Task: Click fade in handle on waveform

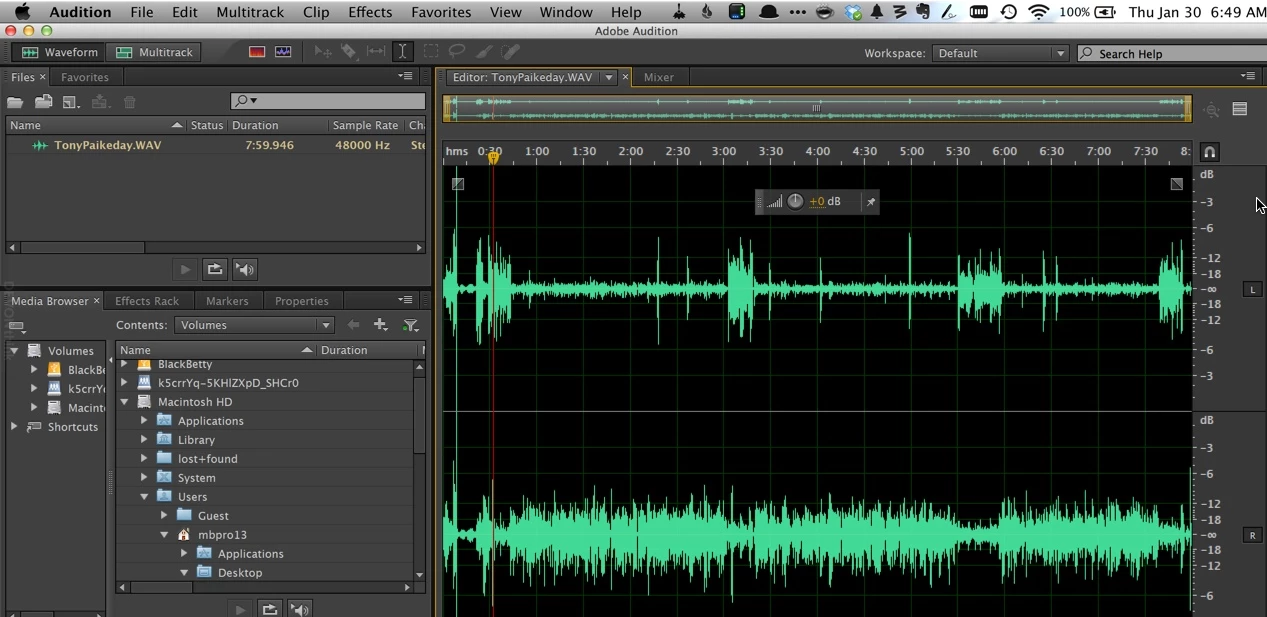Action: [x=457, y=184]
